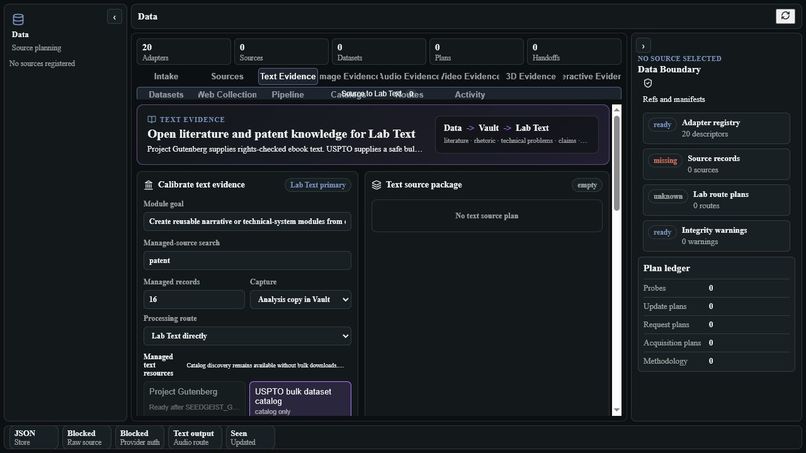The image size is (806, 453).
Task: Click the JSON Store status chip
Action: coord(33,437)
